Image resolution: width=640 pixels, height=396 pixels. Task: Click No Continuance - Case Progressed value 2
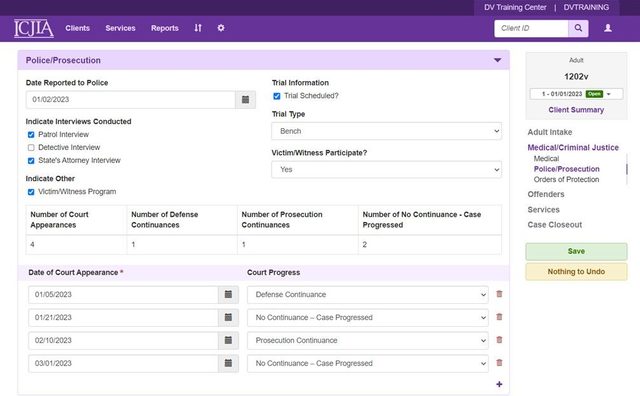(364, 245)
